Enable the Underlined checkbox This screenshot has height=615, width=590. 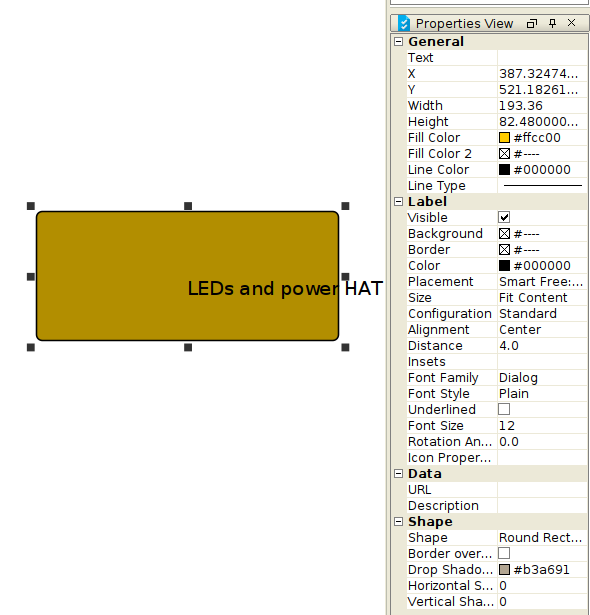(x=504, y=409)
